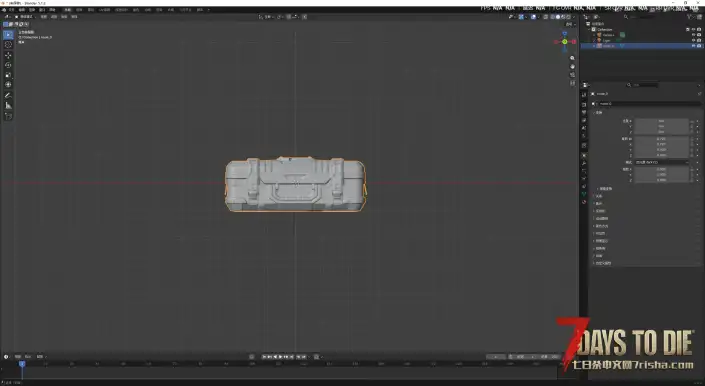Screen dimensions: 705x386
Task: Open the rotation mode dropdown
Action: 661,162
